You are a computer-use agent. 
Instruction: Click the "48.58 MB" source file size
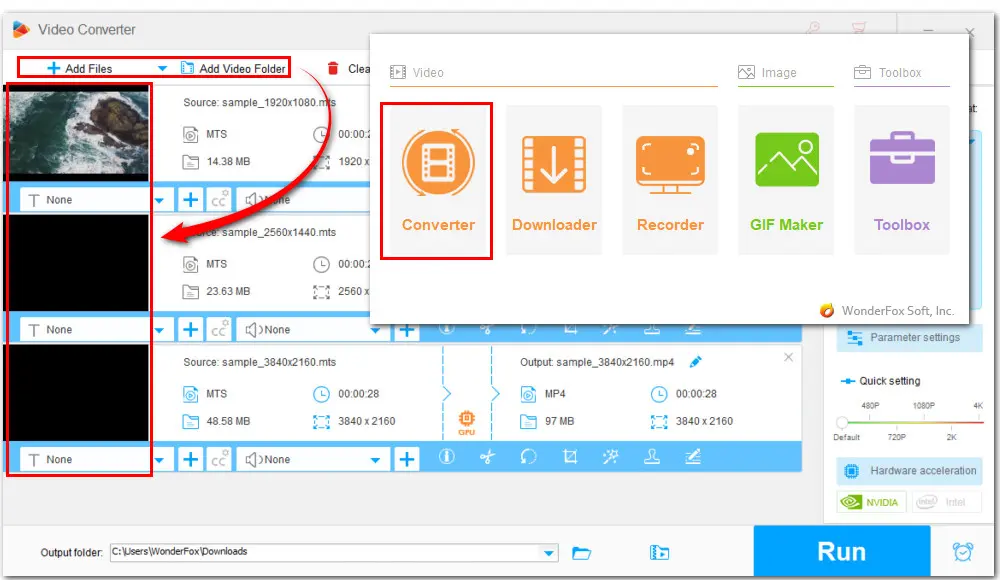click(228, 421)
